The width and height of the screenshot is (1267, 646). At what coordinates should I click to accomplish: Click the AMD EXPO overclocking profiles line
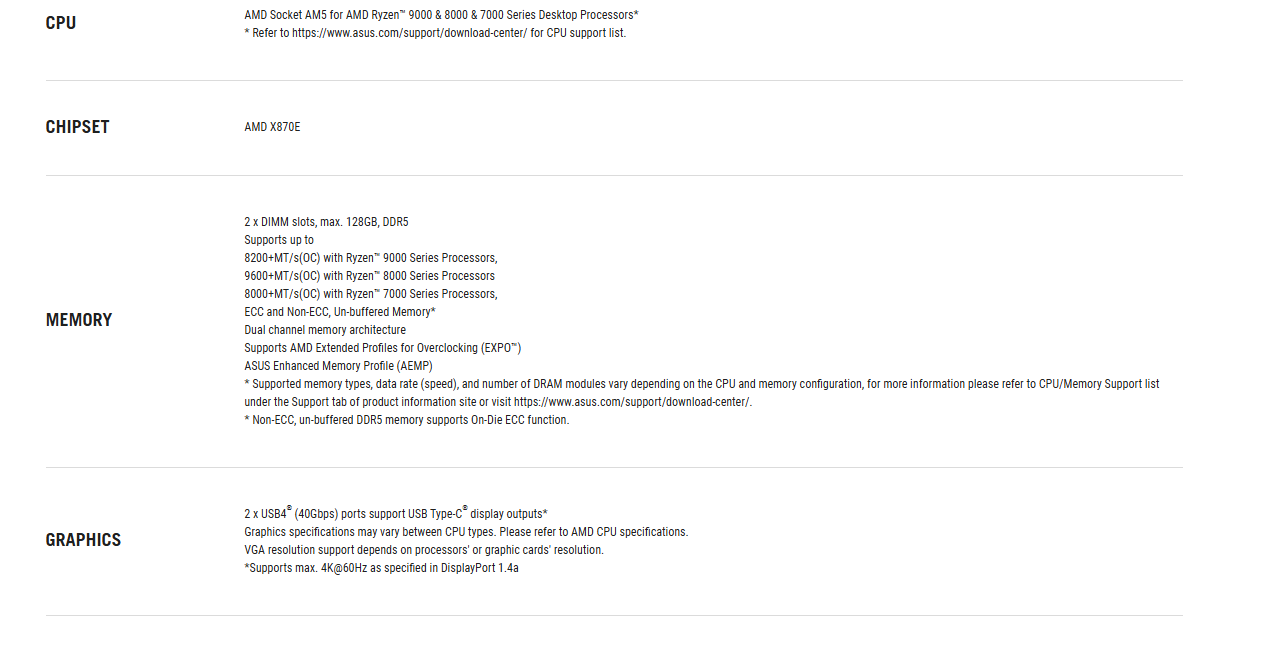382,348
